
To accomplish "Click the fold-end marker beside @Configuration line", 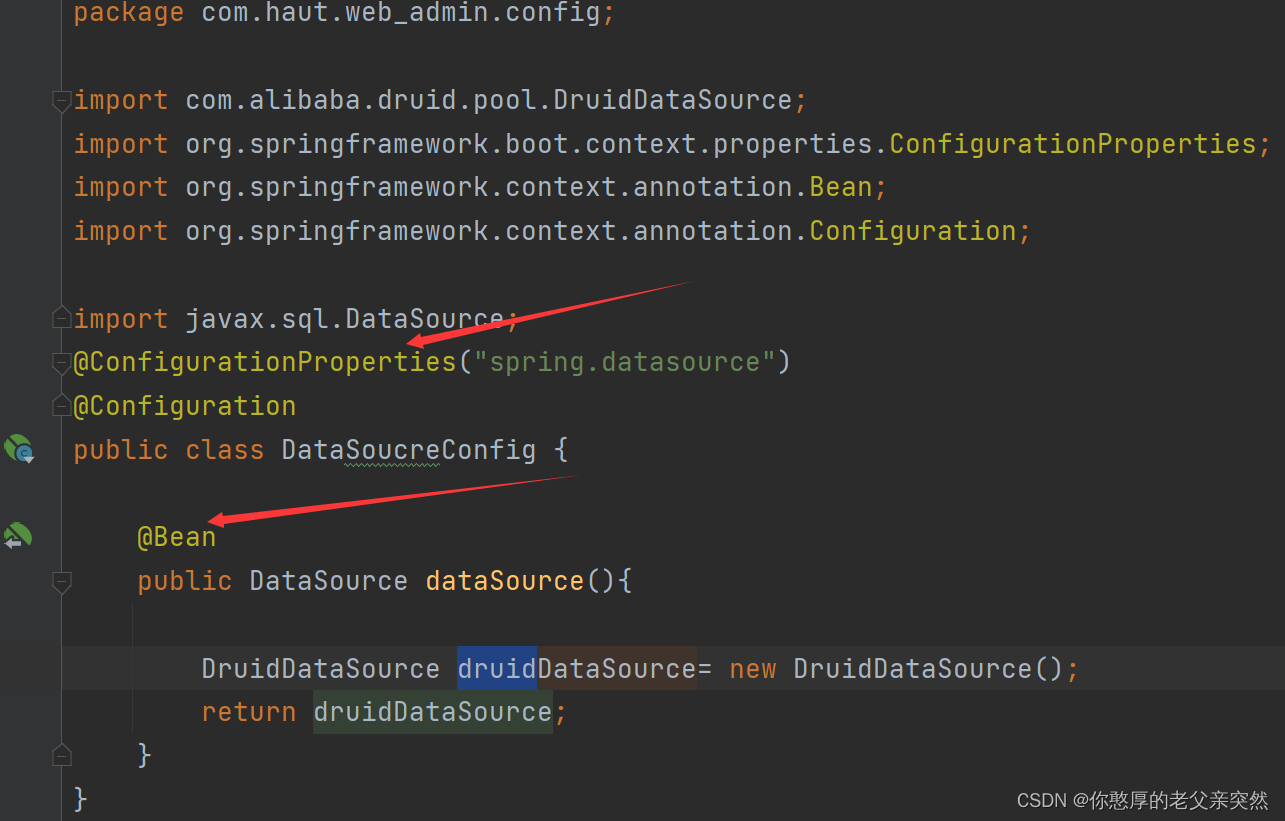I will 61,405.
